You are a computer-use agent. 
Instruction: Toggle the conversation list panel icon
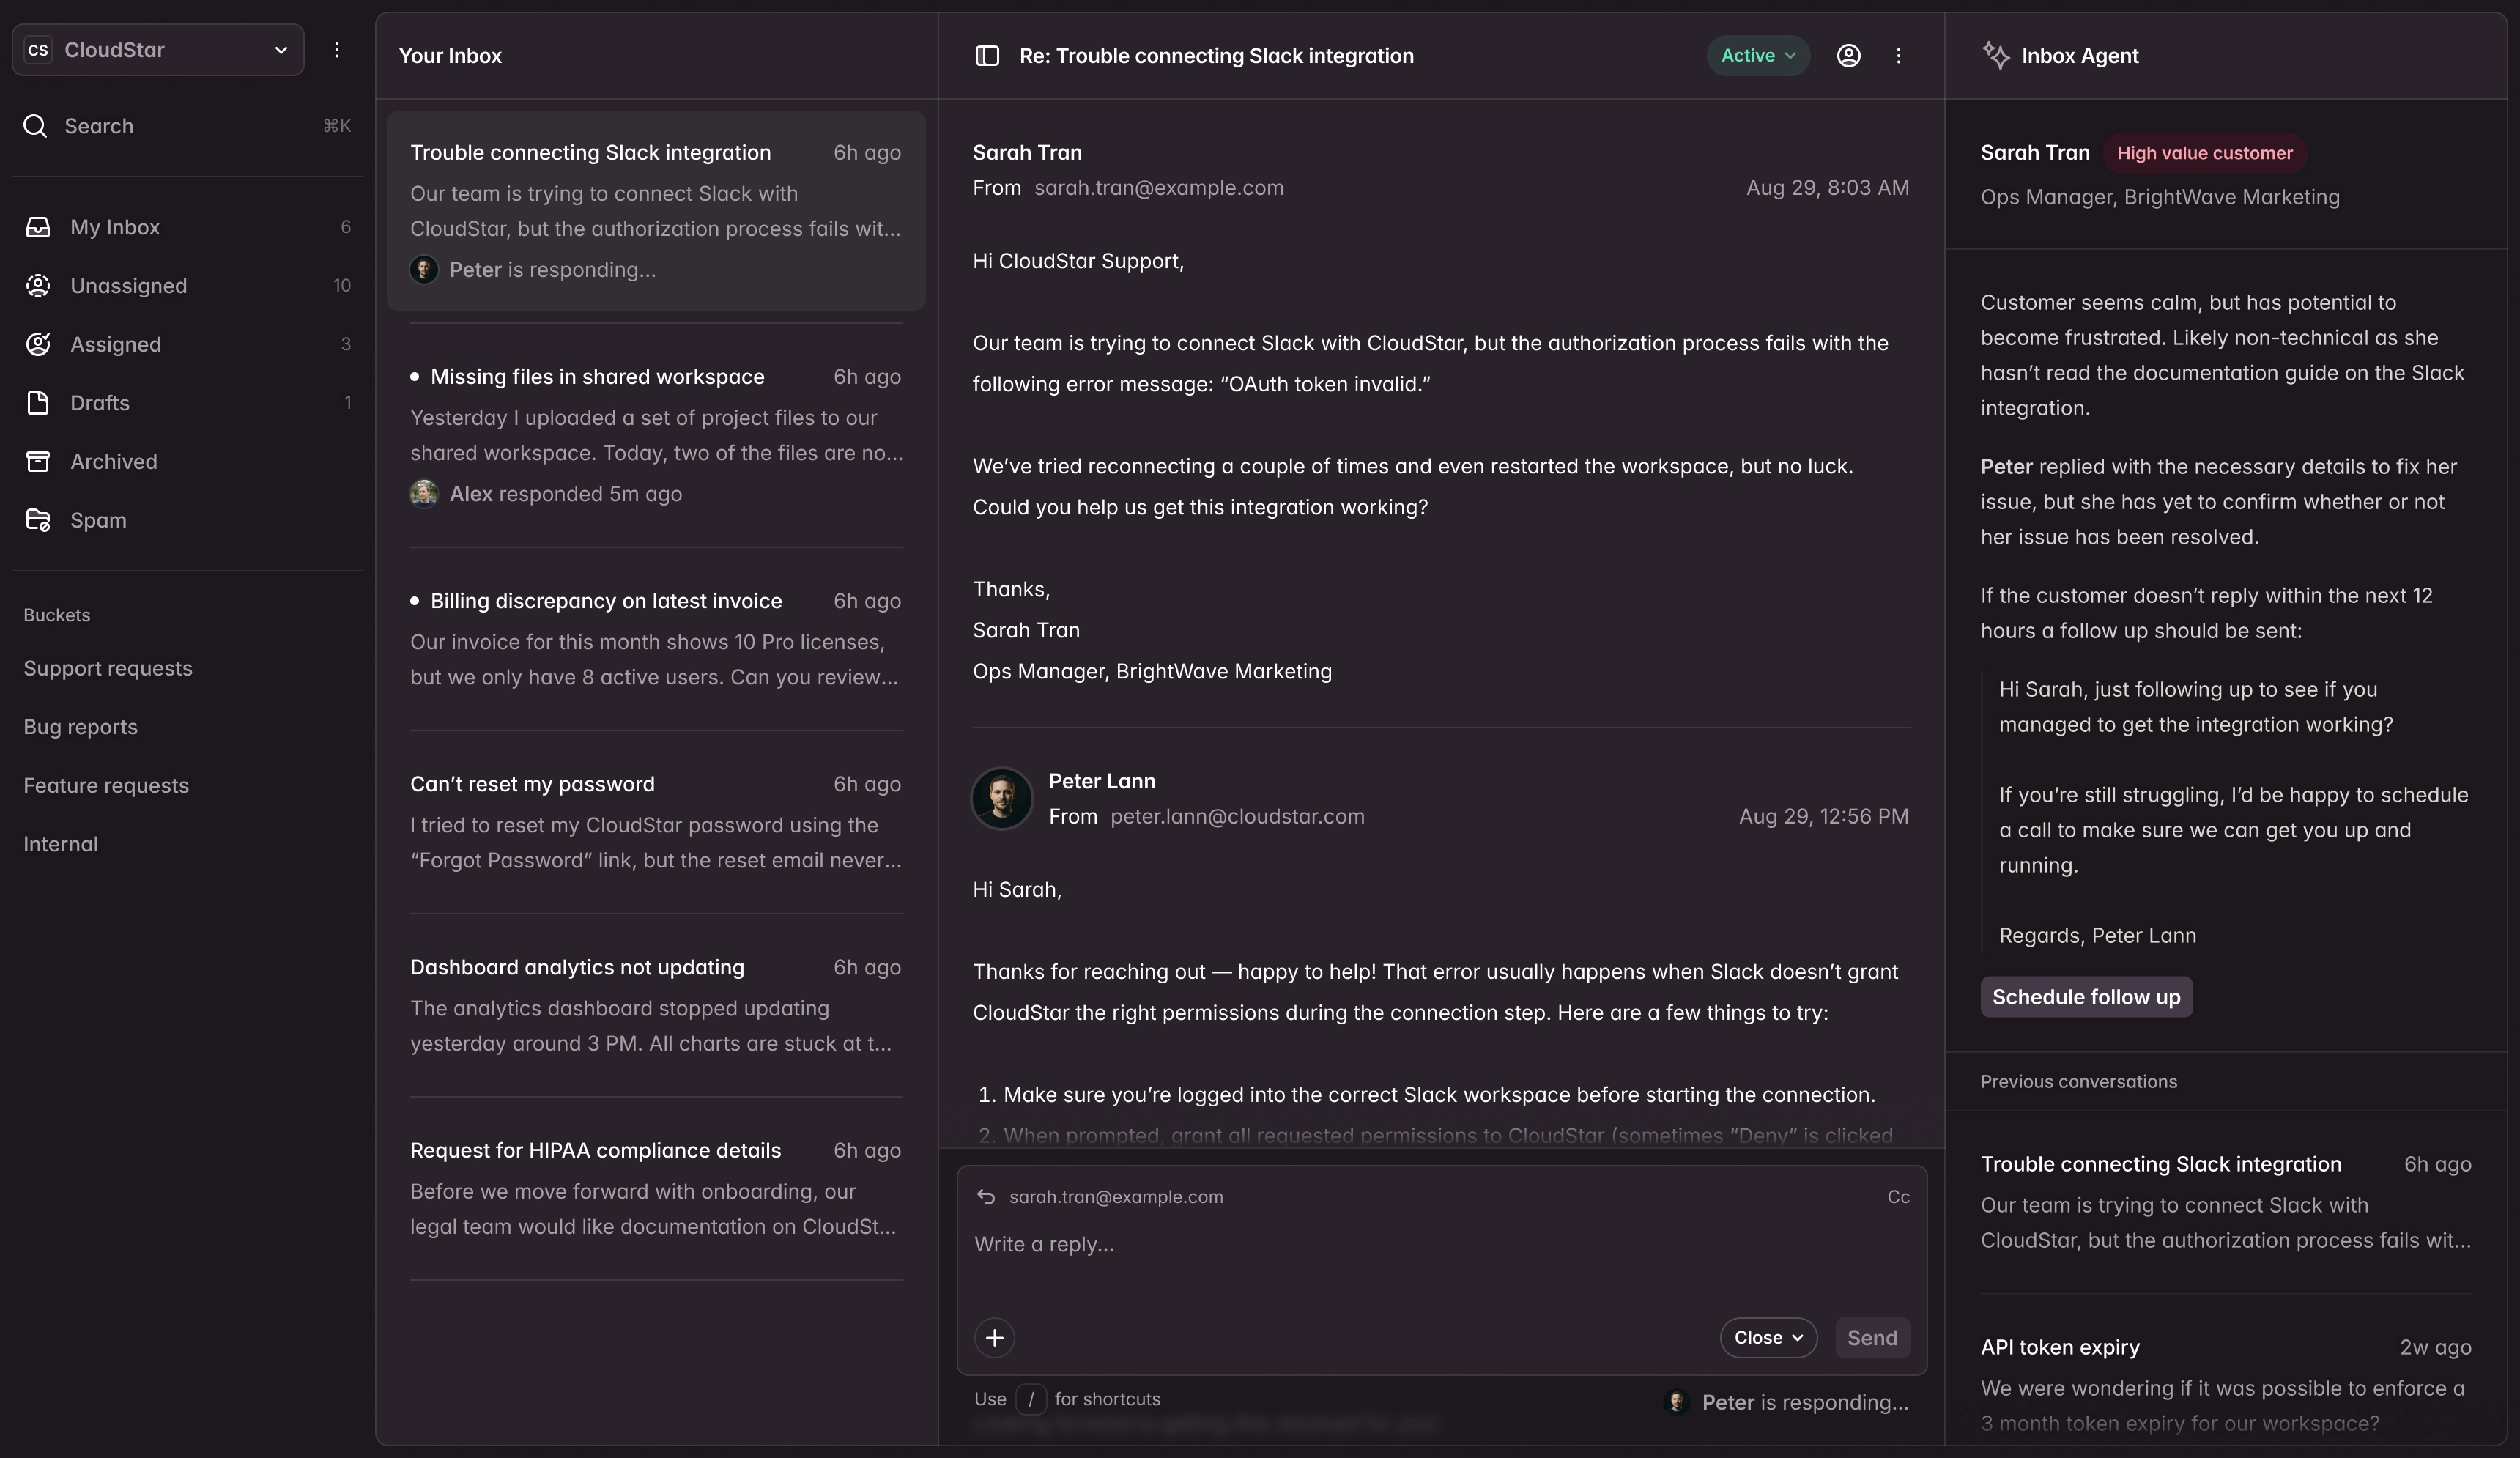click(x=986, y=56)
